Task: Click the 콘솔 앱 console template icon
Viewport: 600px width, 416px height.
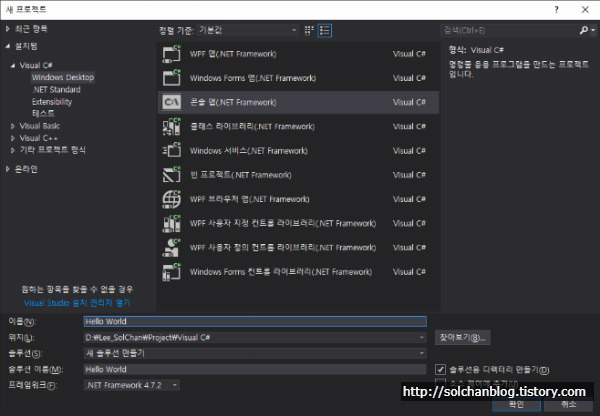Action: [171, 102]
